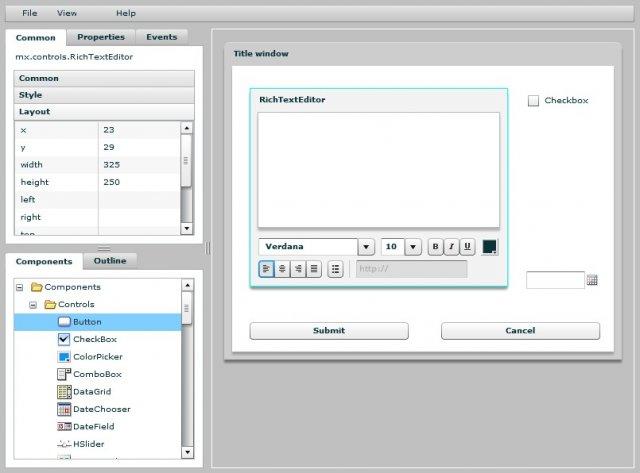Viewport: 640px width, 473px height.
Task: Collapse the Controls folder in tree
Action: click(34, 304)
